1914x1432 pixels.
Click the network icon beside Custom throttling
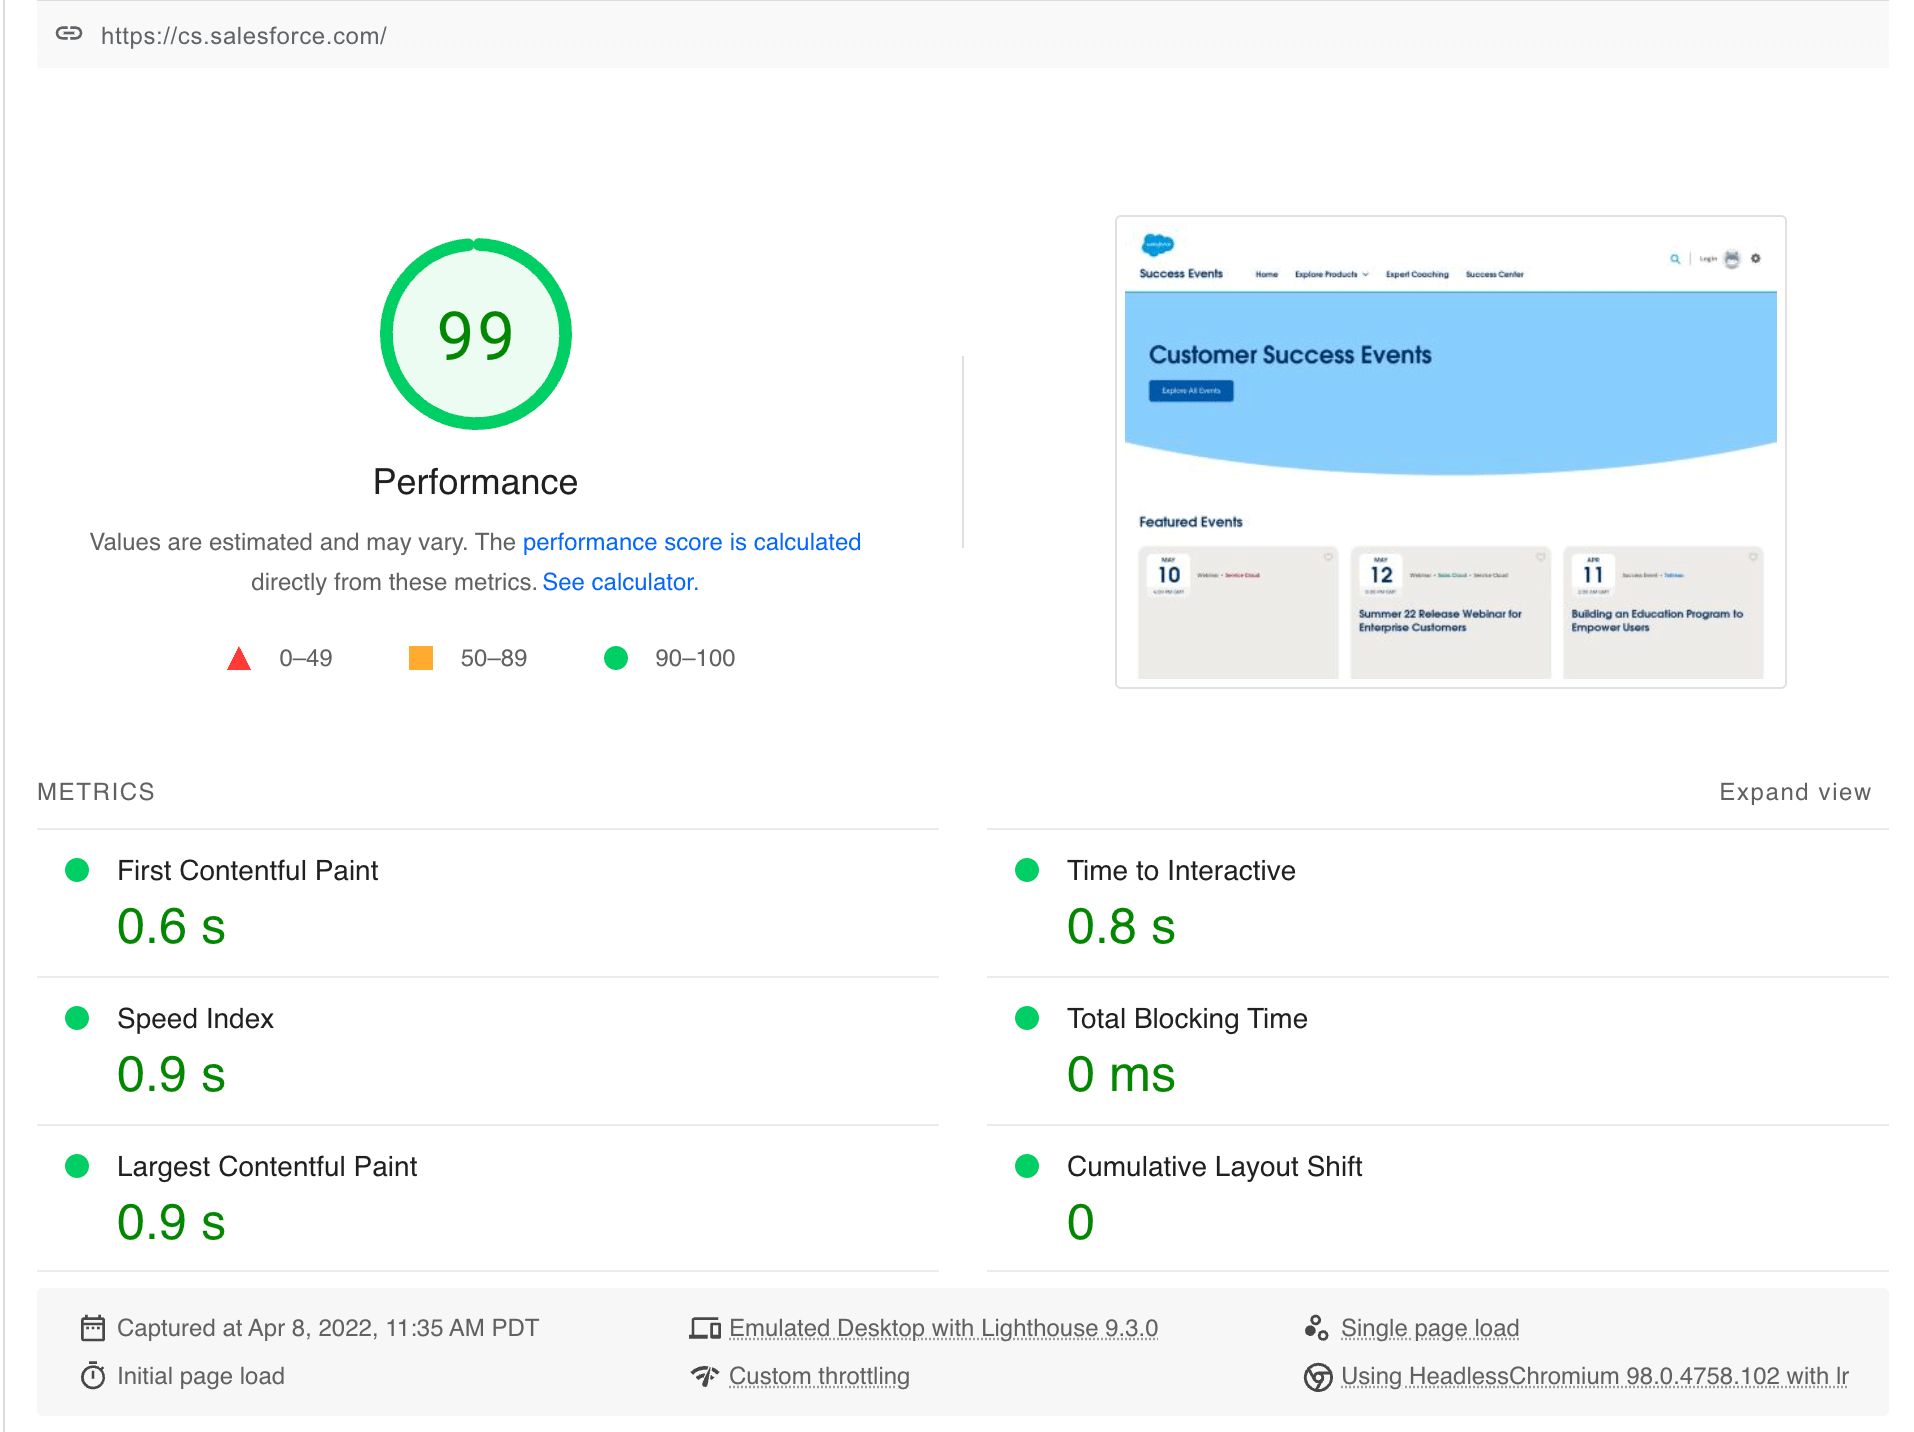click(705, 1377)
